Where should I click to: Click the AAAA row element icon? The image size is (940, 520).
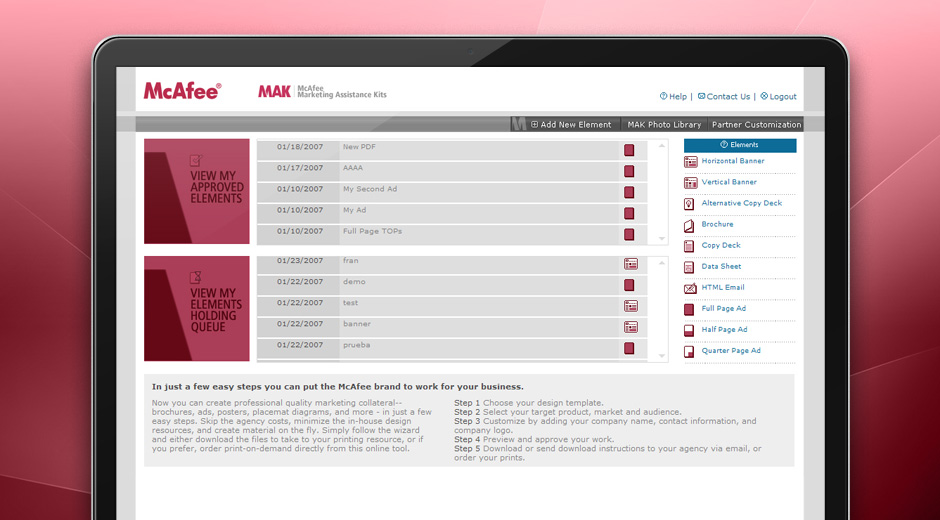click(x=629, y=171)
